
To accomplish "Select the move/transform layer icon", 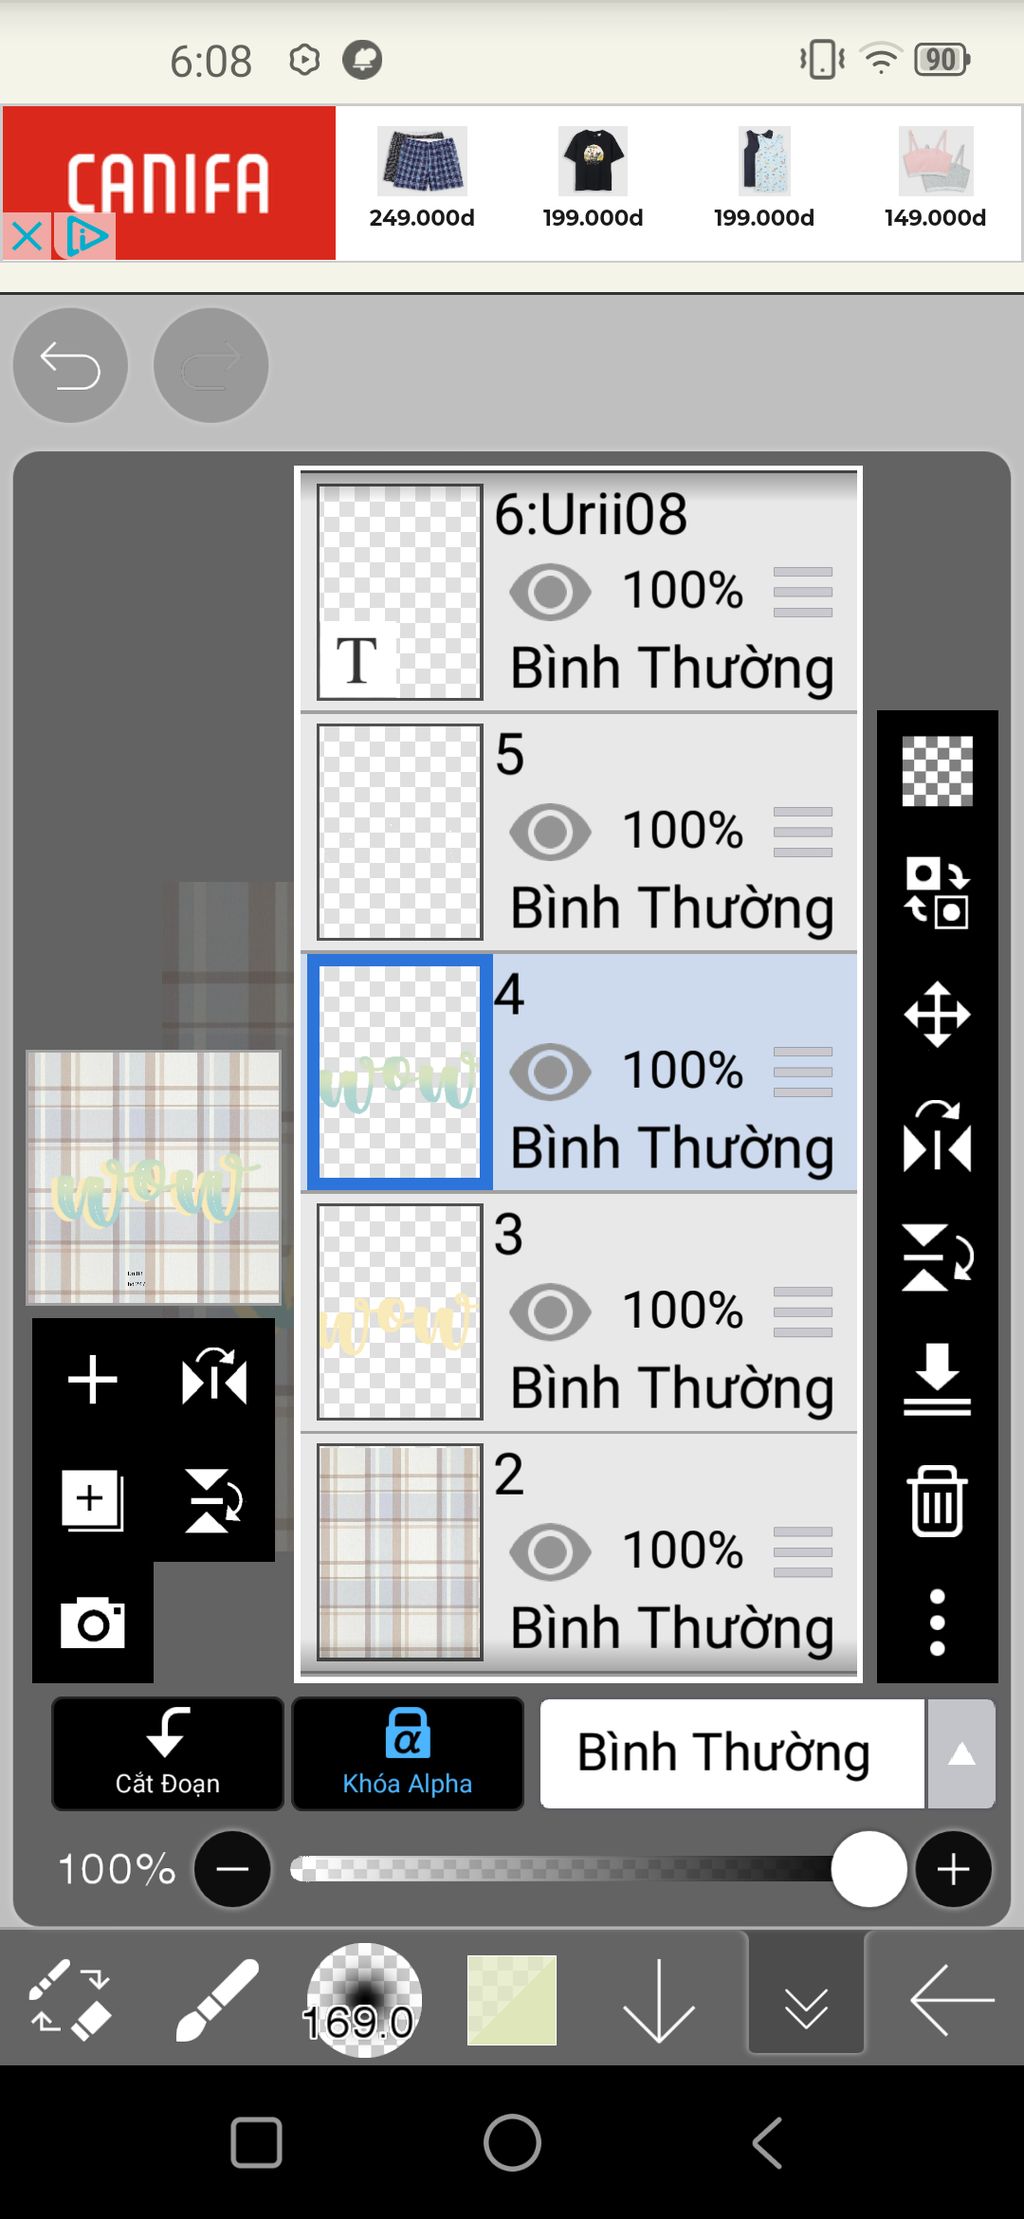I will pyautogui.click(x=937, y=1014).
